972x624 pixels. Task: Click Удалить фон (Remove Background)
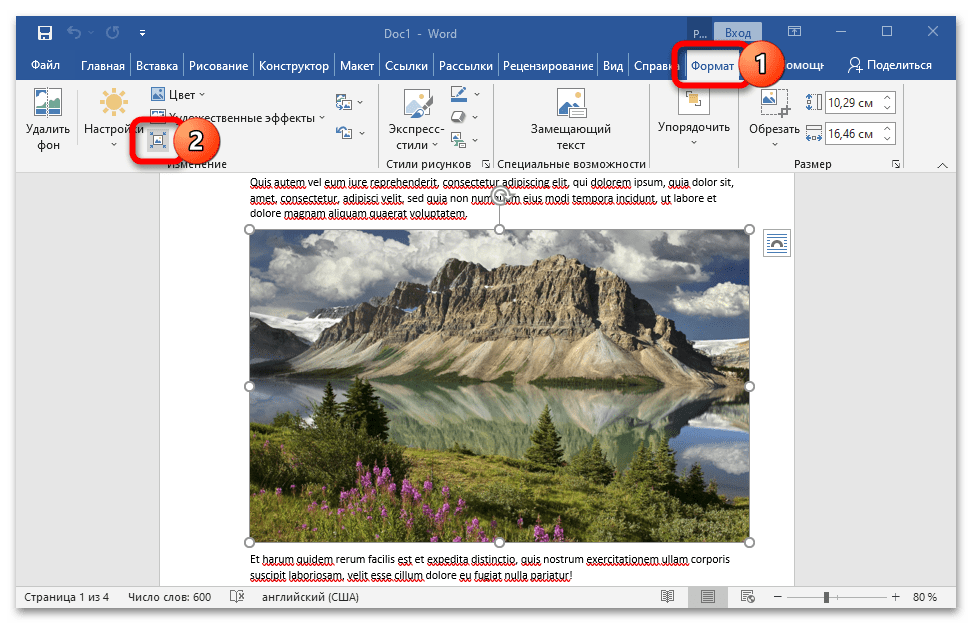click(x=47, y=121)
